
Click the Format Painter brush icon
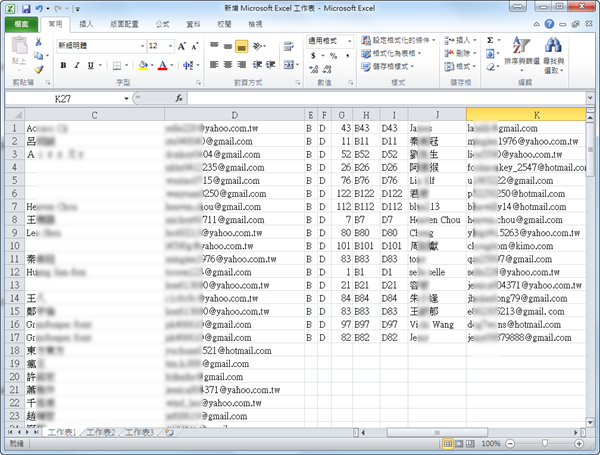[x=38, y=70]
